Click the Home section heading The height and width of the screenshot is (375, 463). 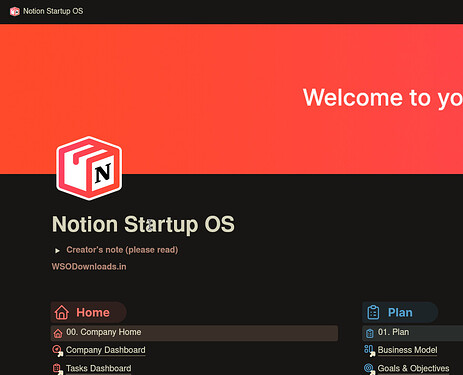point(93,313)
